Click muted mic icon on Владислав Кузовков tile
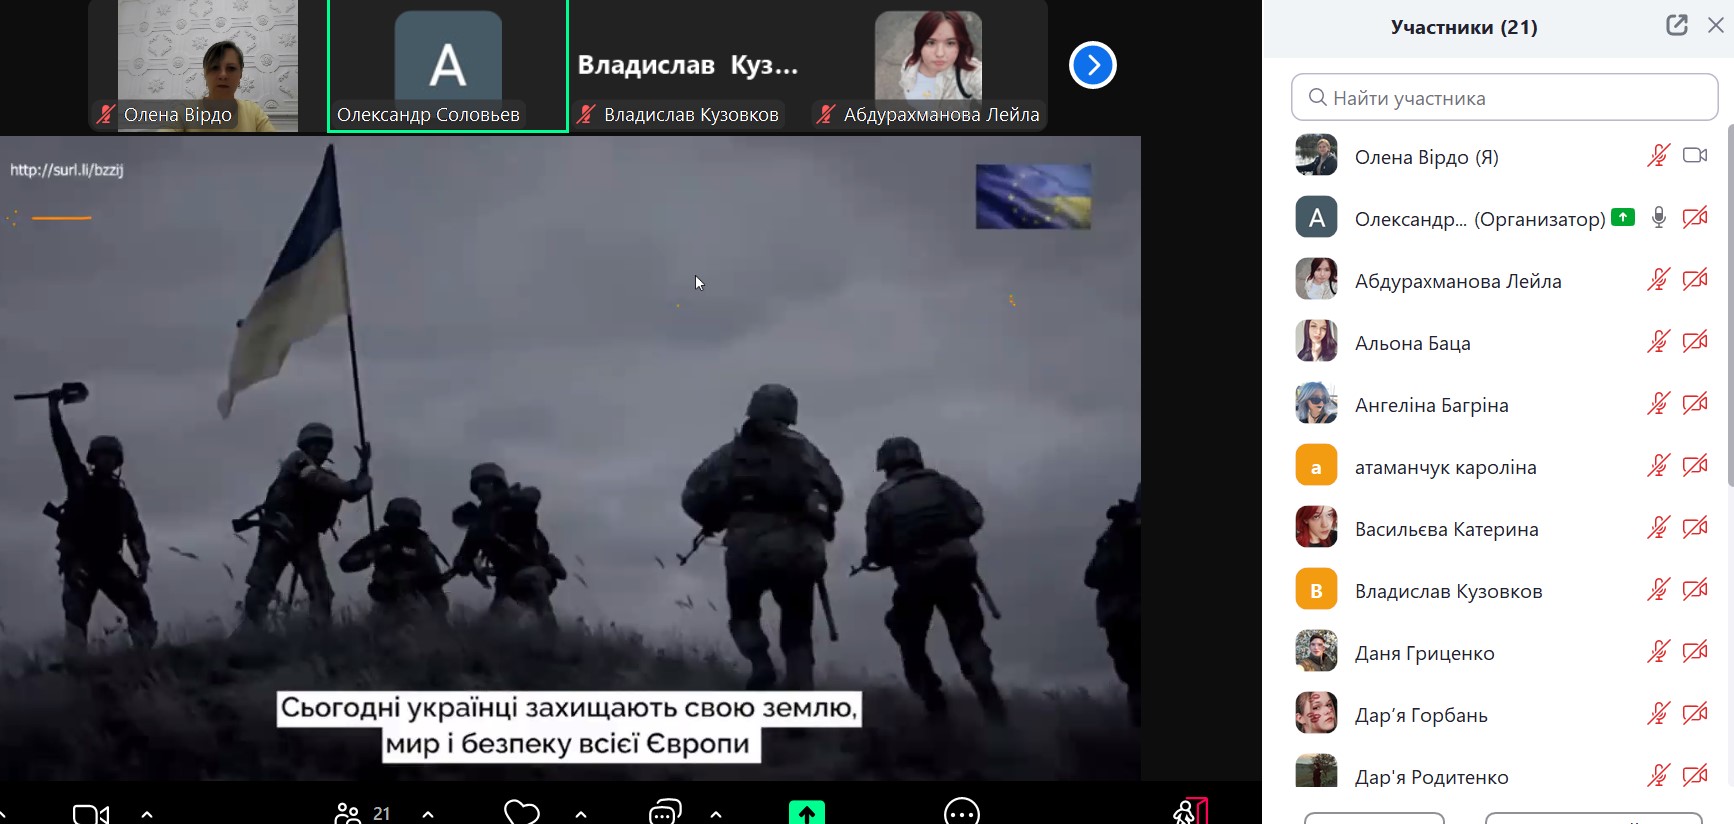This screenshot has width=1734, height=824. 586,114
